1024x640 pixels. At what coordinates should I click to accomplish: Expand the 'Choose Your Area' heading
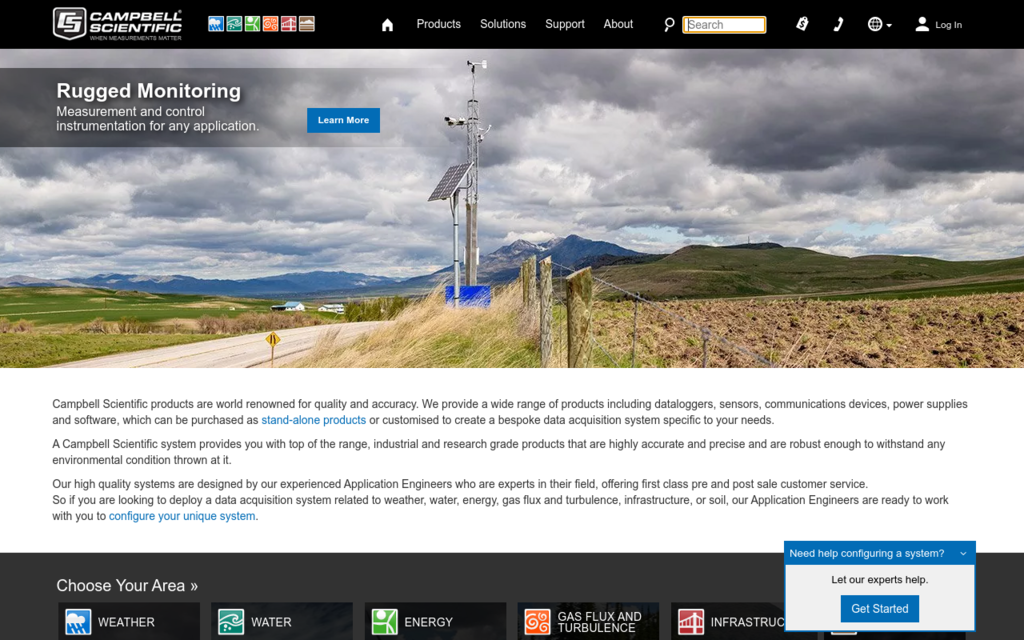(x=127, y=585)
